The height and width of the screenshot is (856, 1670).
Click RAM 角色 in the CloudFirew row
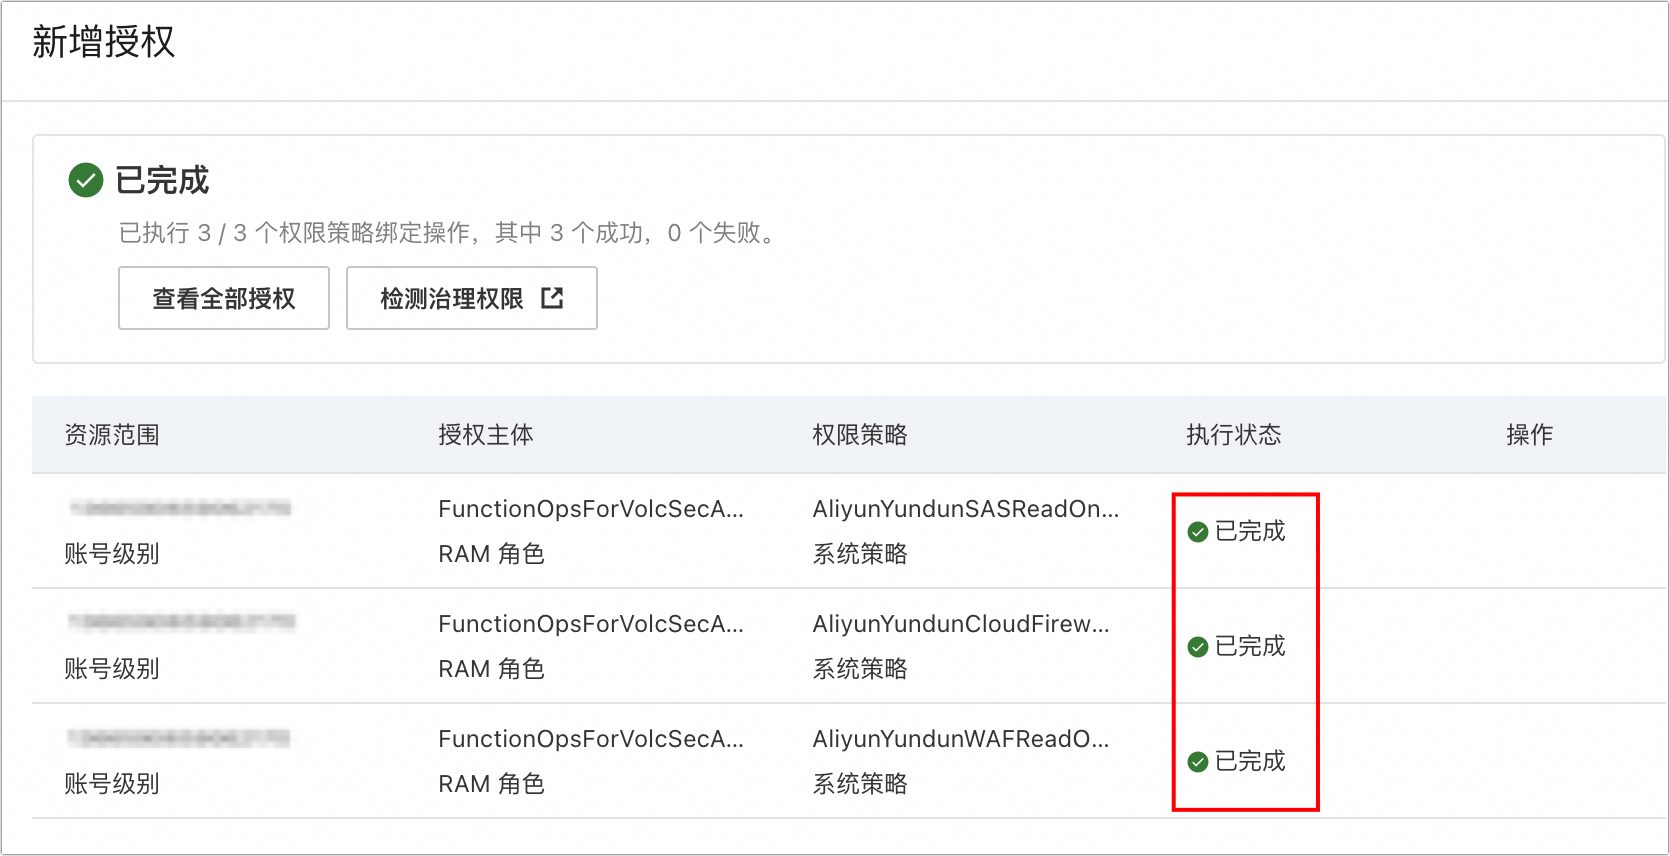(x=491, y=669)
